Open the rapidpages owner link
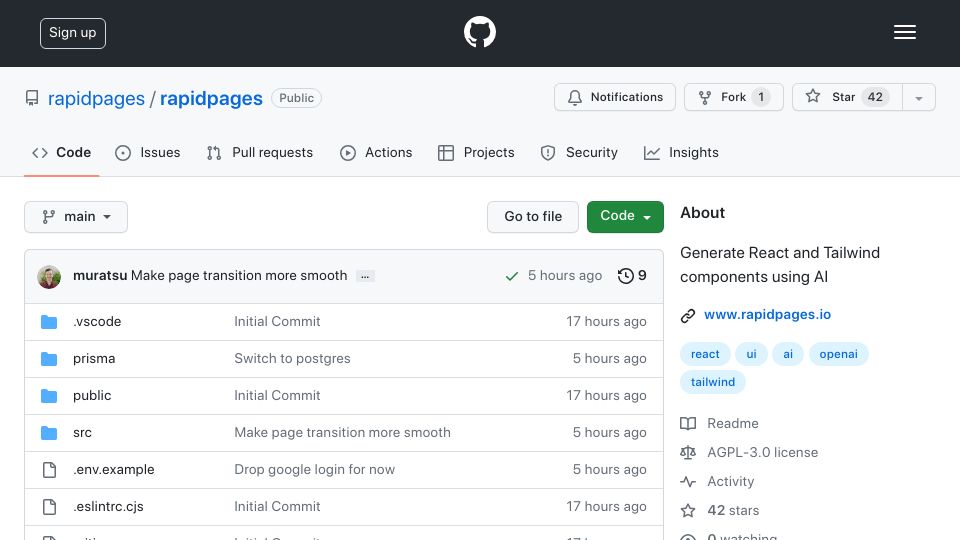 pyautogui.click(x=96, y=99)
